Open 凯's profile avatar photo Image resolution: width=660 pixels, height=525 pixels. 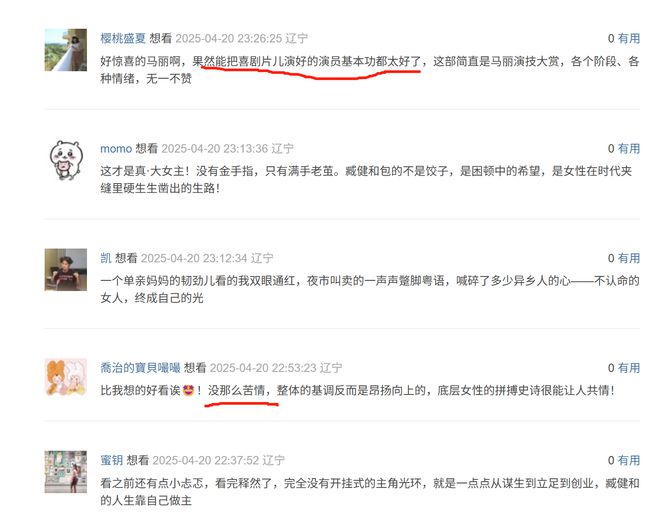(66, 269)
